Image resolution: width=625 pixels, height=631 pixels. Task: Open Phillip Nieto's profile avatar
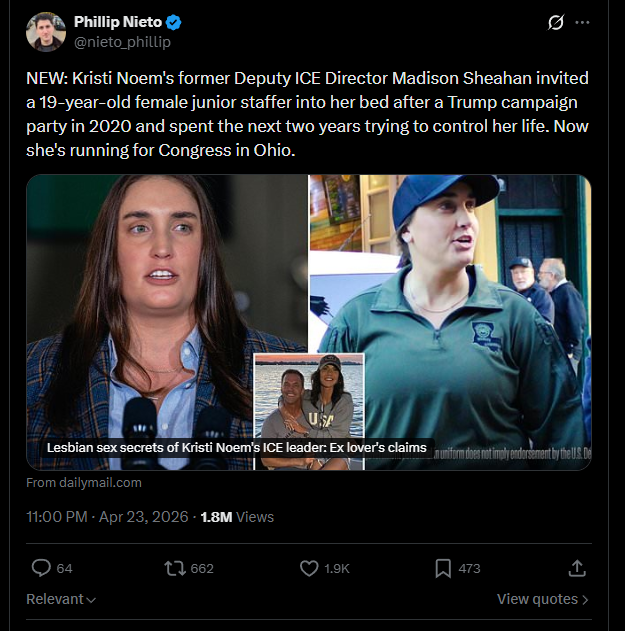click(x=45, y=32)
